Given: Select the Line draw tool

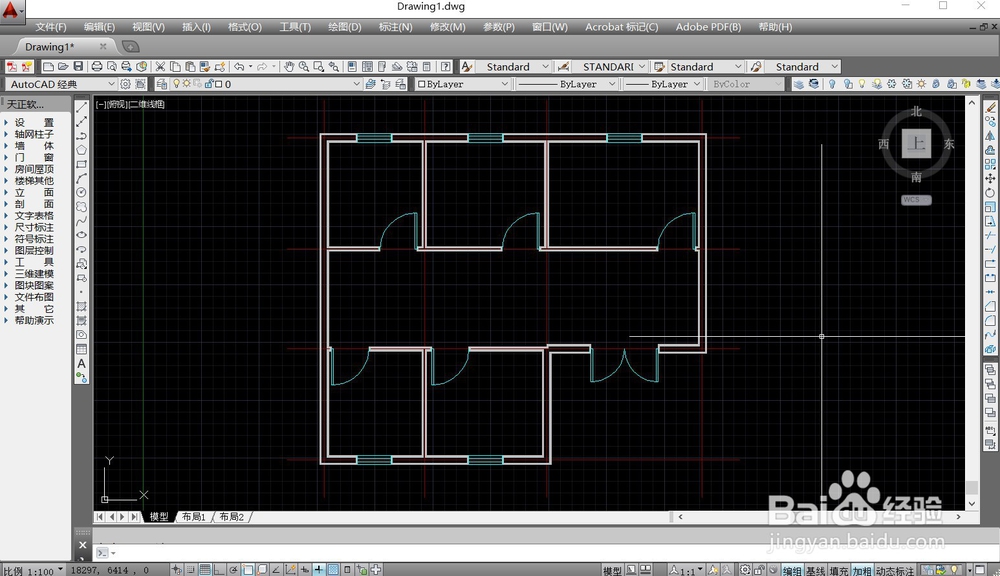Looking at the screenshot, I should point(82,107).
